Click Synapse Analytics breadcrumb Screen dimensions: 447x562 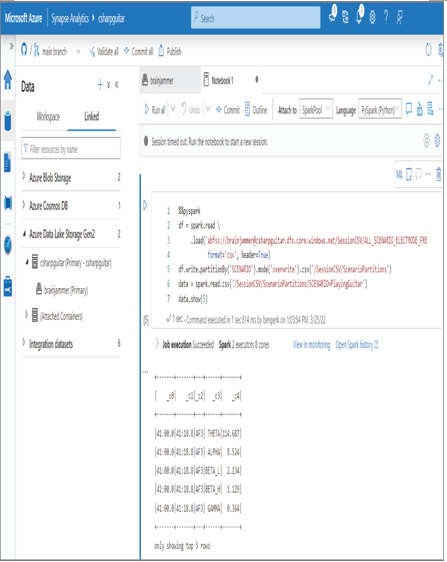70,18
